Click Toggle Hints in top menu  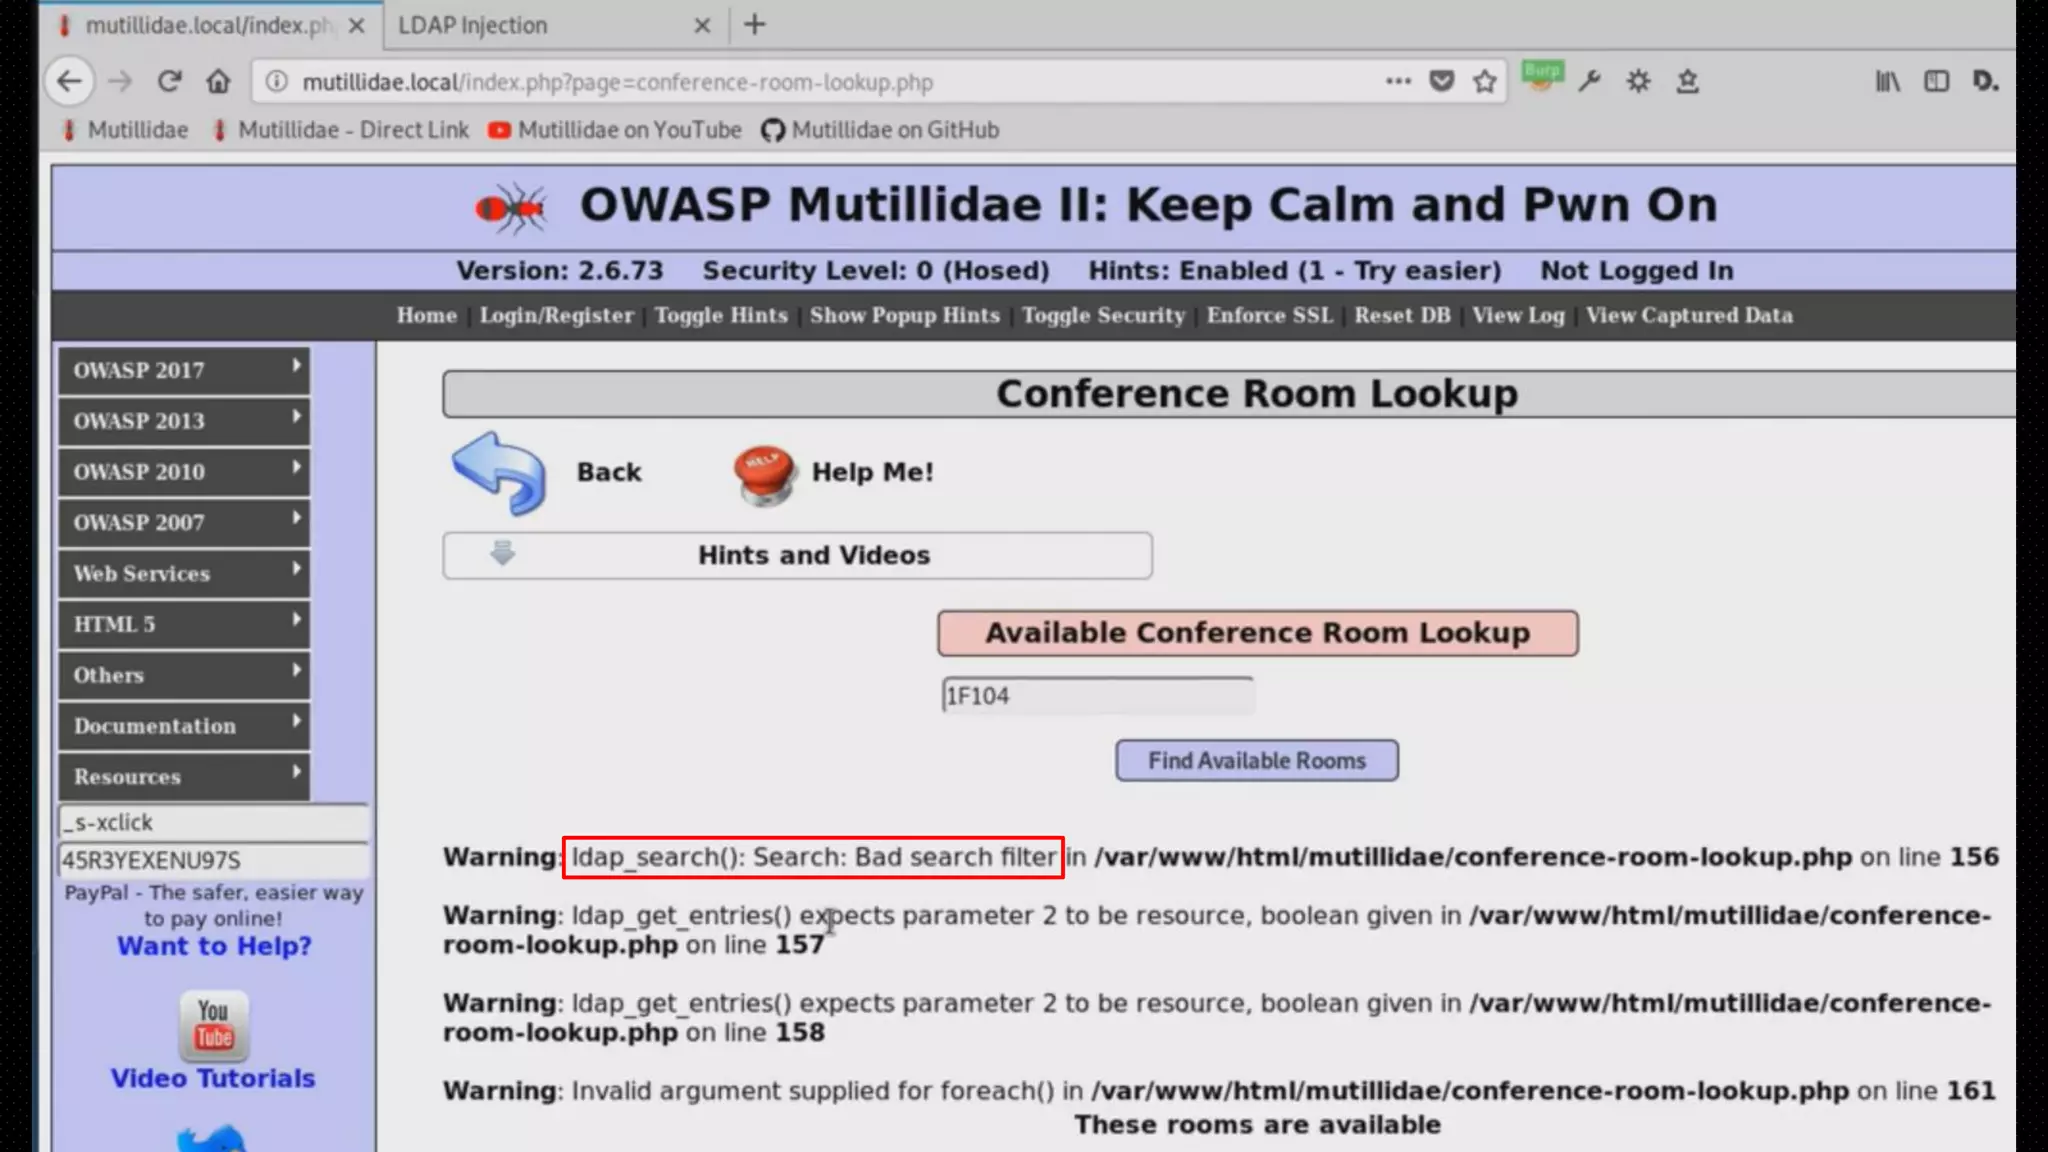(x=721, y=315)
